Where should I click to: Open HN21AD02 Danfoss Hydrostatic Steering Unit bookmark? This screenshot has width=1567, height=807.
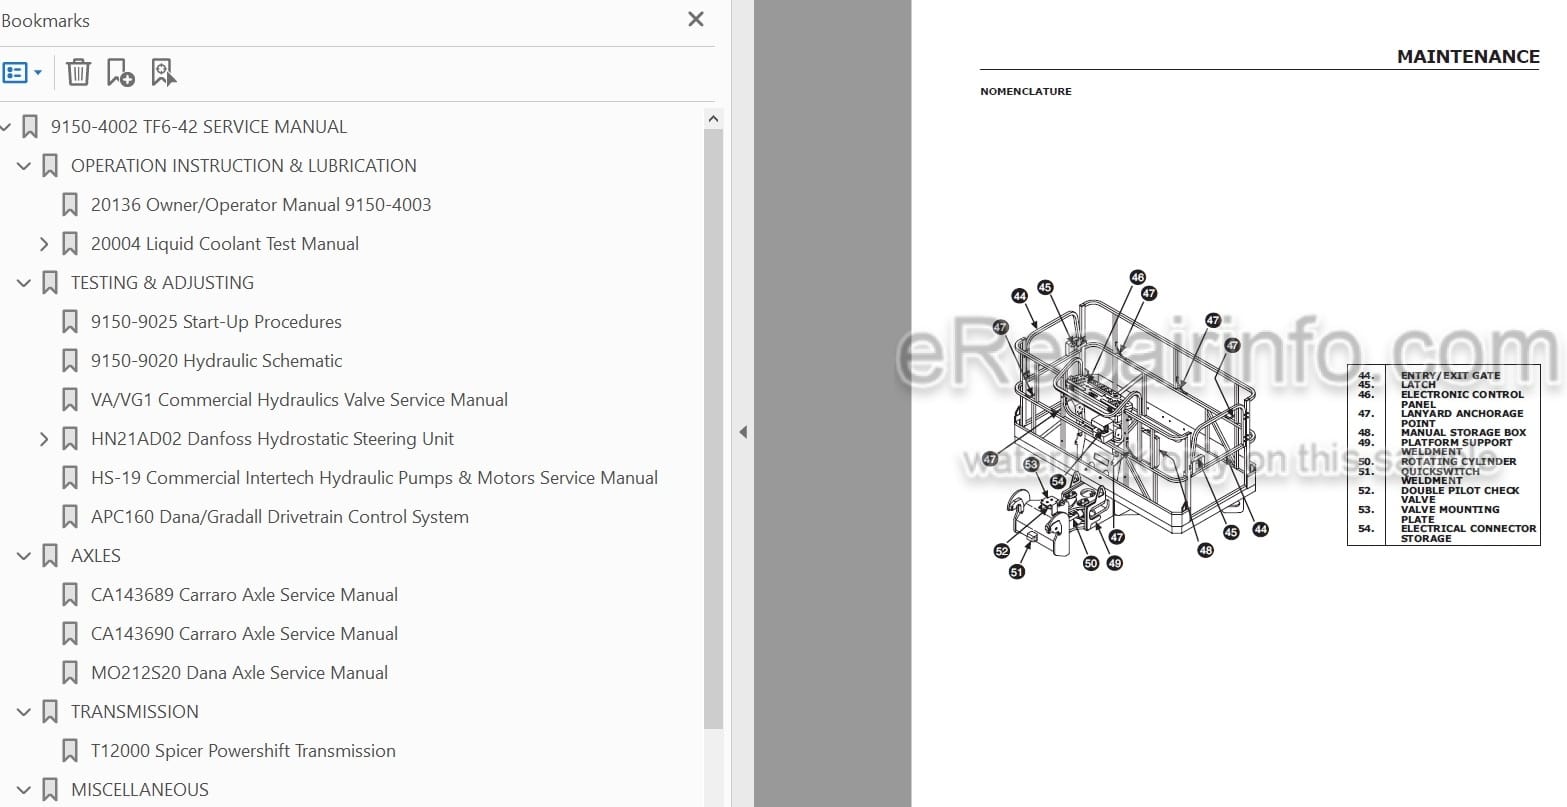click(272, 439)
